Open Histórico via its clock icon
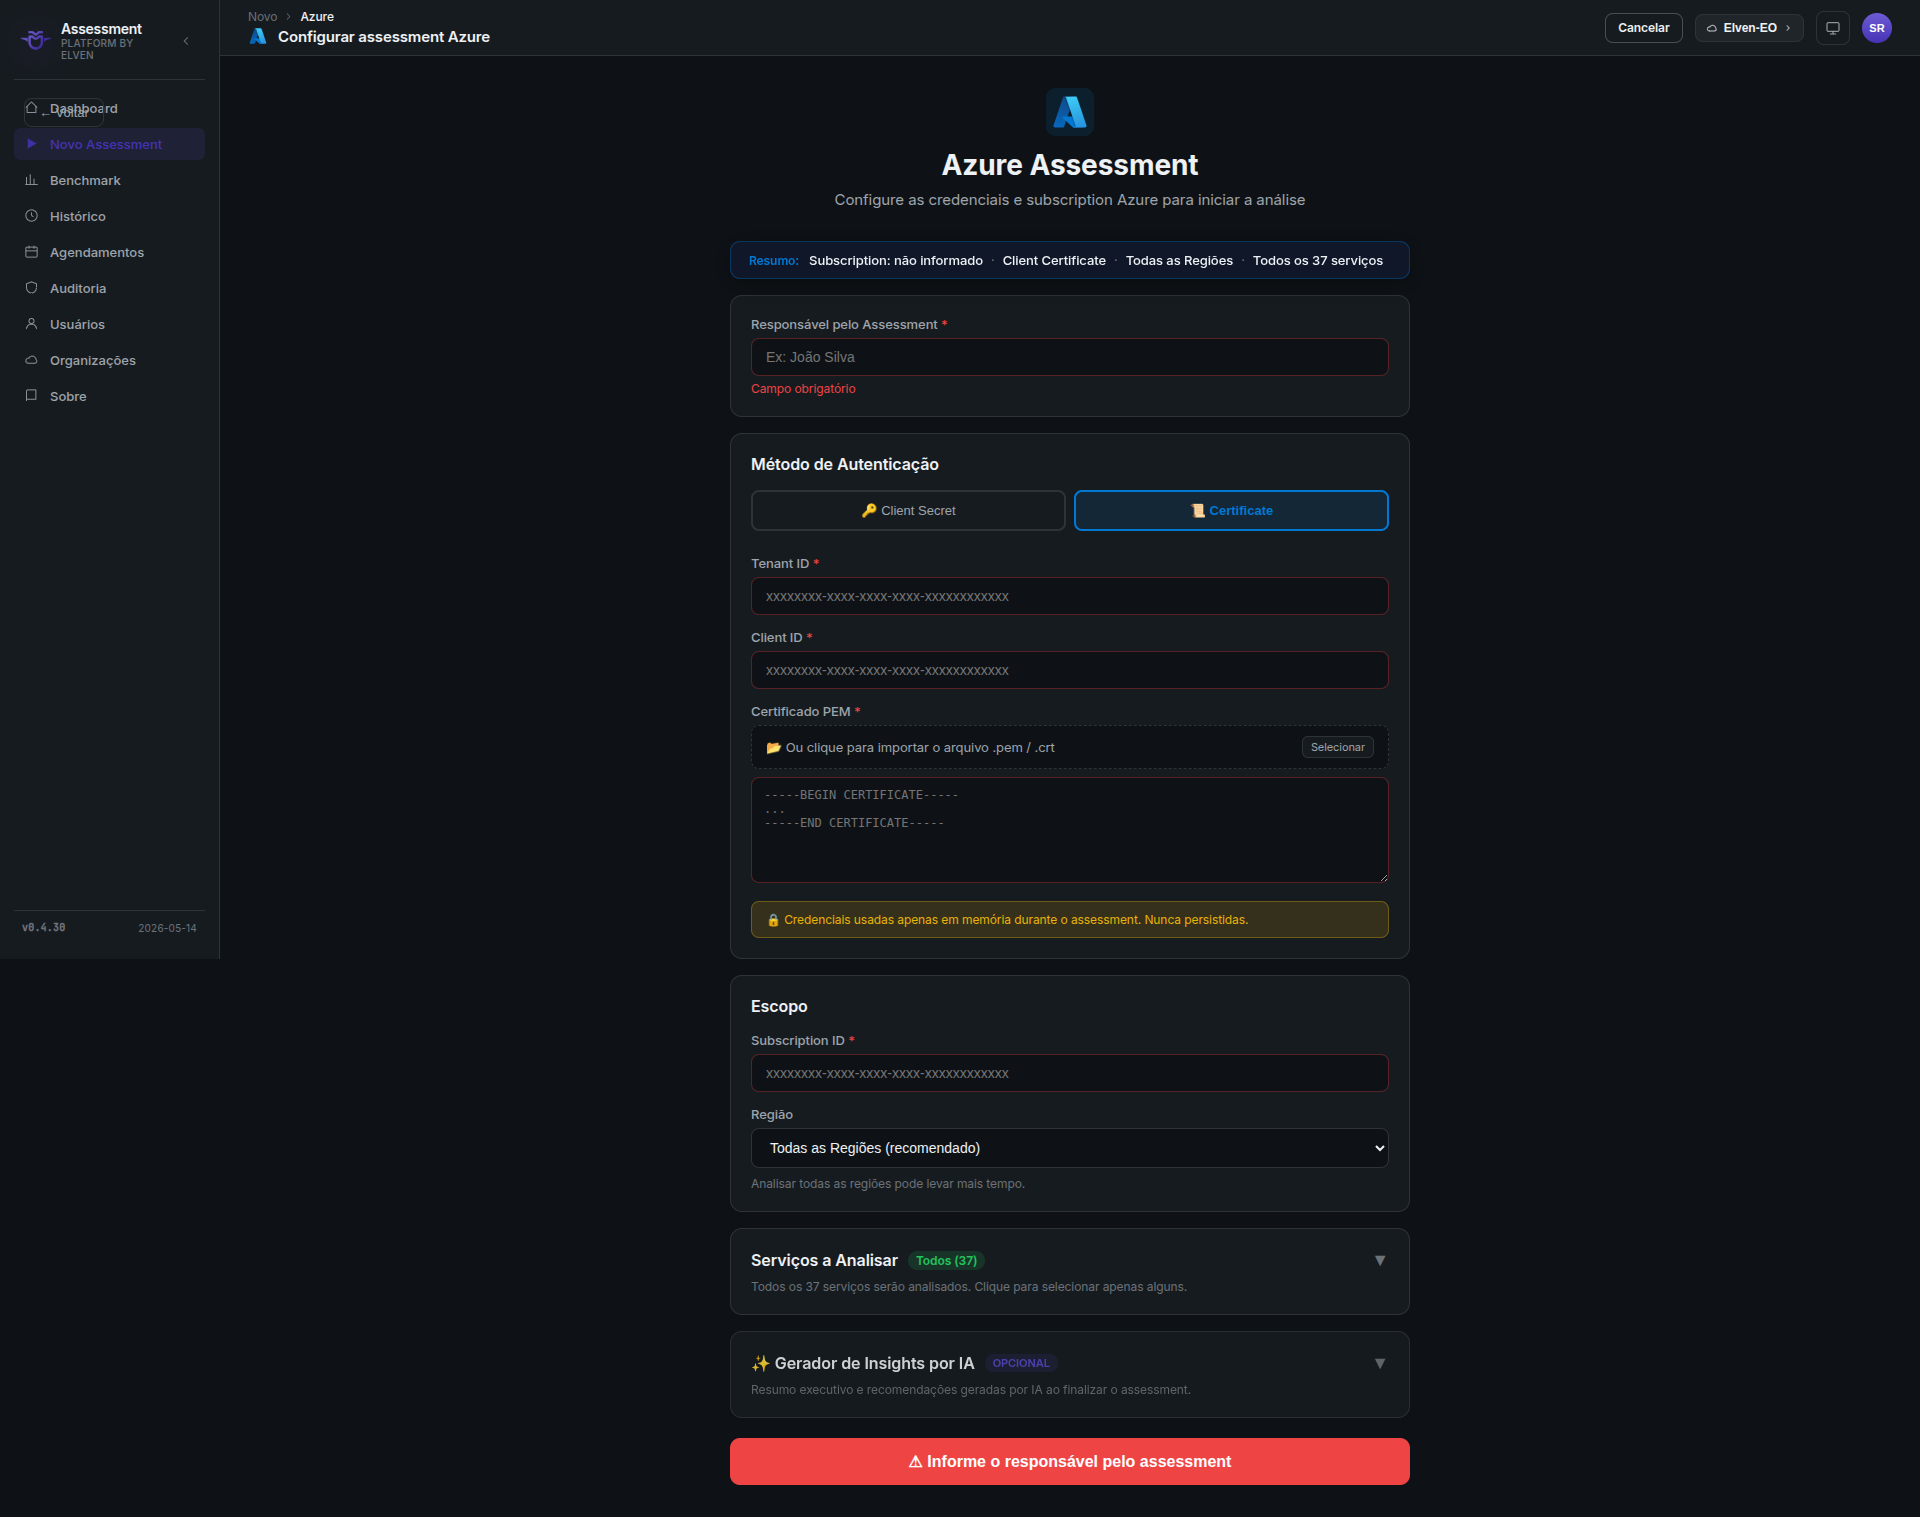The image size is (1920, 1517). pos(31,216)
